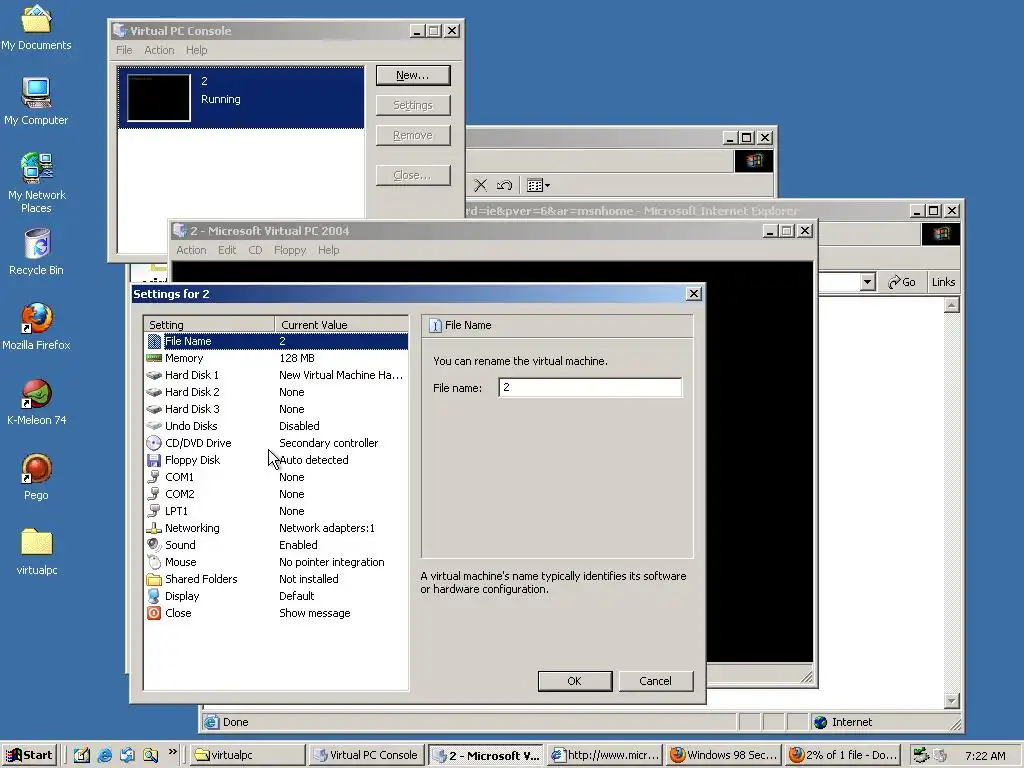Click the Undo Disks icon
Image resolution: width=1024 pixels, height=768 pixels.
pyautogui.click(x=154, y=426)
